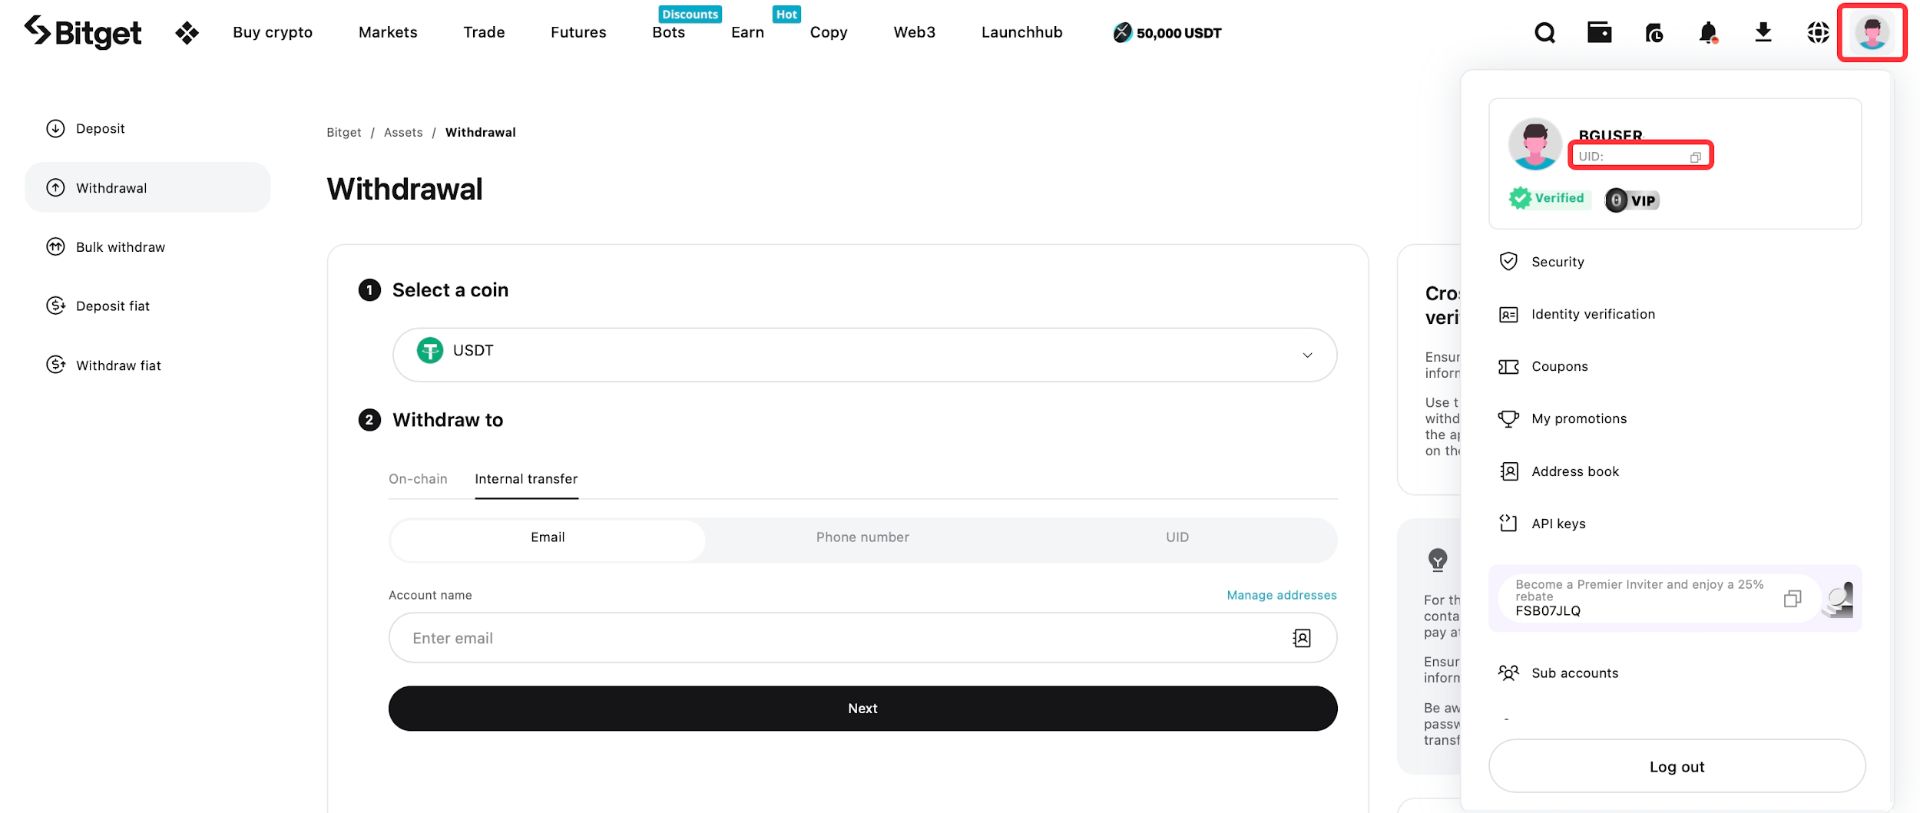The height and width of the screenshot is (813, 1920).
Task: Click the Sub accounts icon
Action: point(1508,673)
